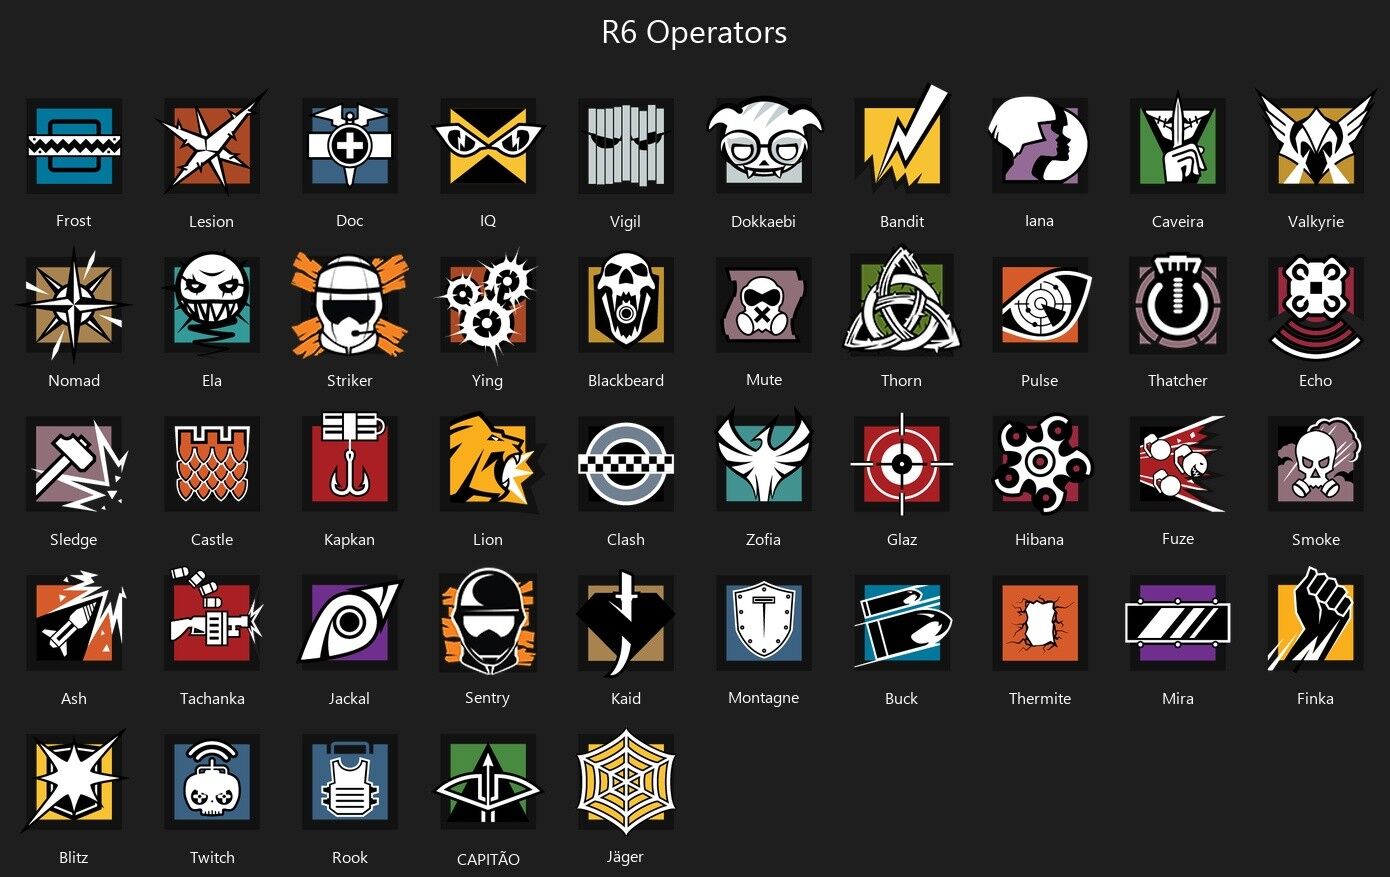Pick the Nomad compass star icon
Viewport: 1390px width, 877px height.
(74, 304)
